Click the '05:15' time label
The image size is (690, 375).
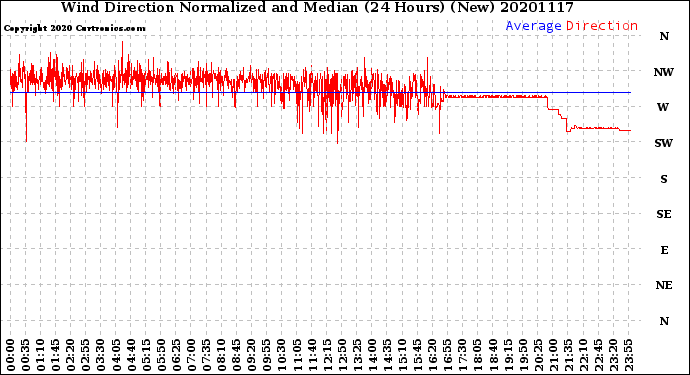pos(147,355)
